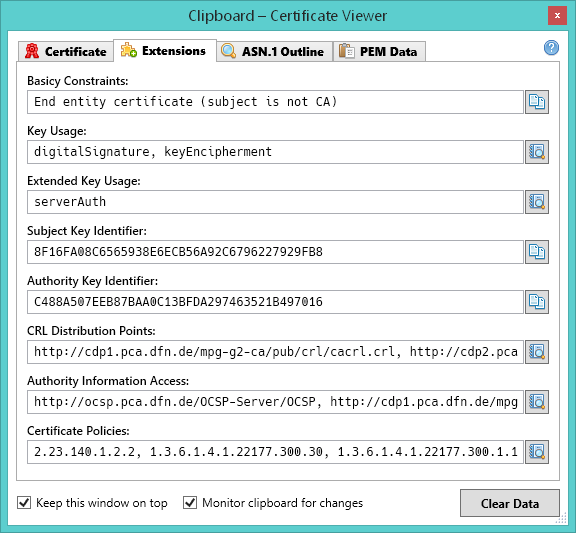This screenshot has height=533, width=576.
Task: View CRL Distribution Points details
Action: tap(537, 352)
